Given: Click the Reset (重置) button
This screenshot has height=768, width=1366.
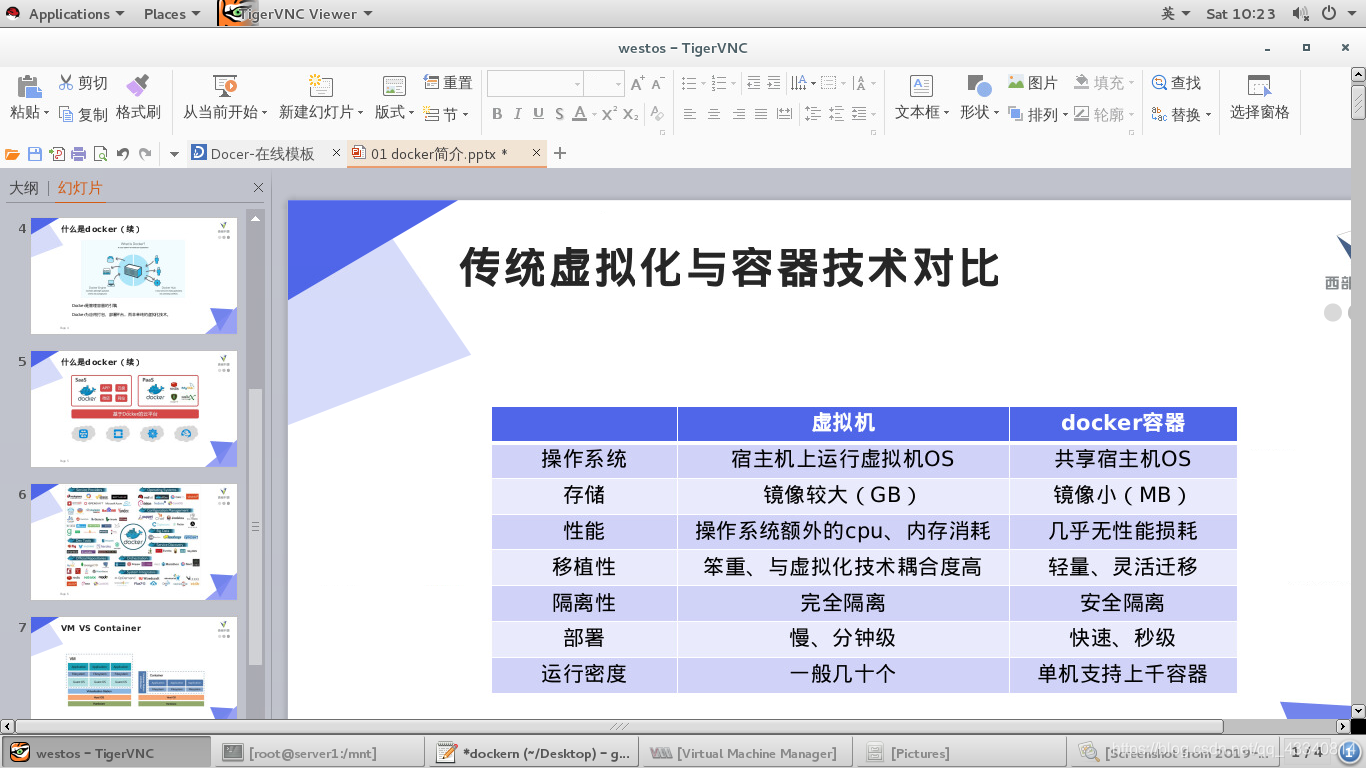Looking at the screenshot, I should [x=448, y=83].
